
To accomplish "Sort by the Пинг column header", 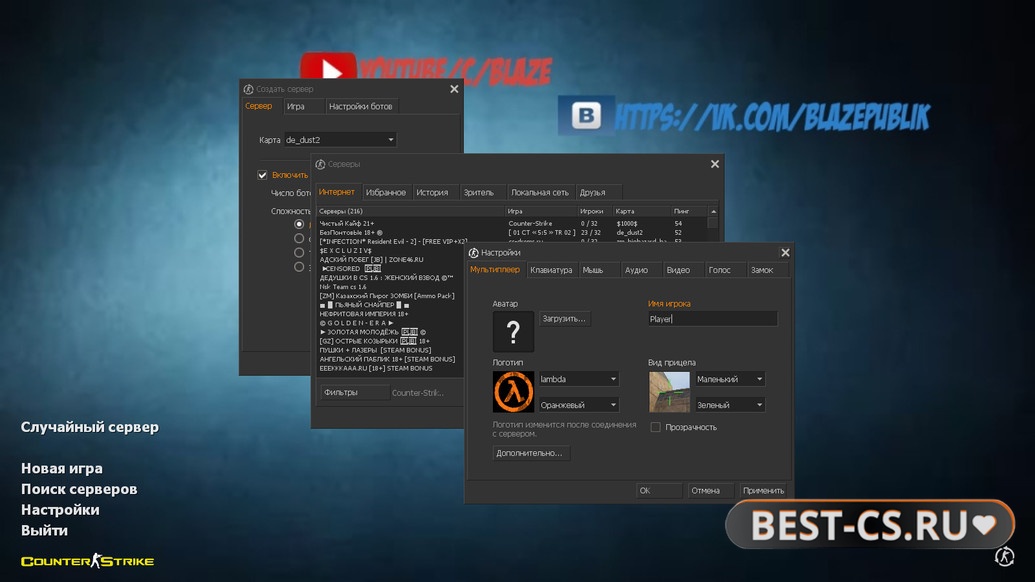I will (x=690, y=211).
